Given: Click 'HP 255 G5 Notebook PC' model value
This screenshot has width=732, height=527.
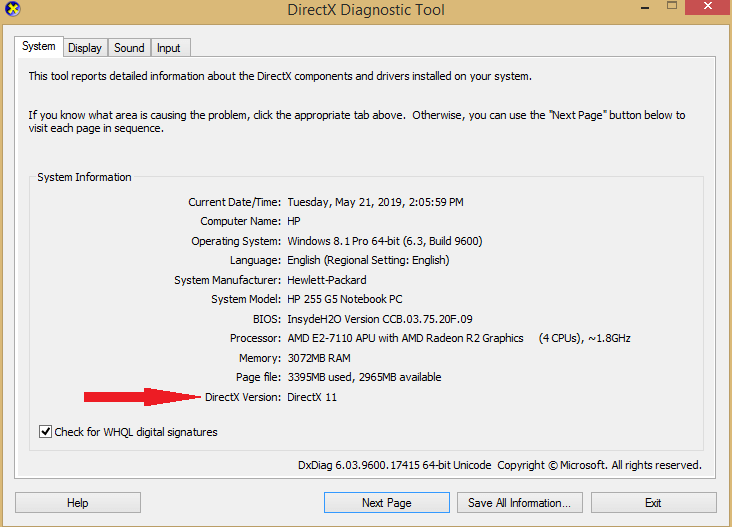Looking at the screenshot, I should point(345,299).
